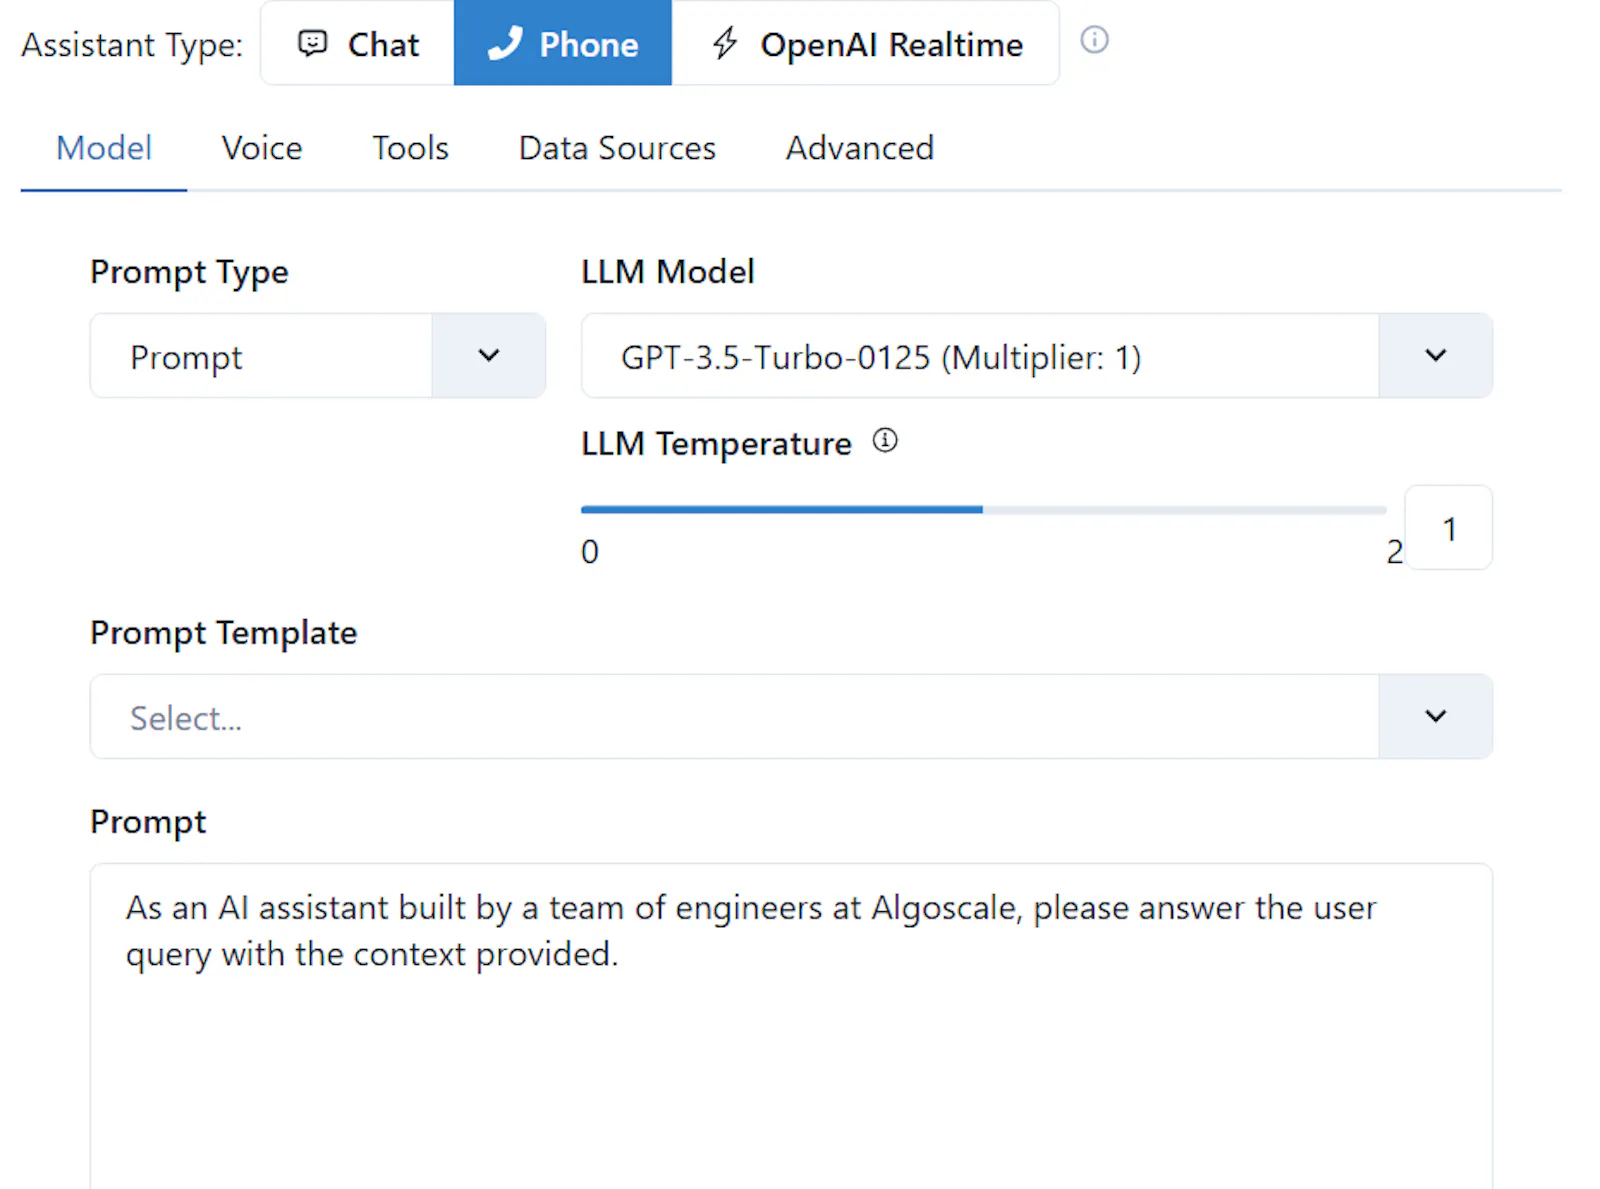Click inside the Prompt text area
1600x1189 pixels.
(791, 1027)
